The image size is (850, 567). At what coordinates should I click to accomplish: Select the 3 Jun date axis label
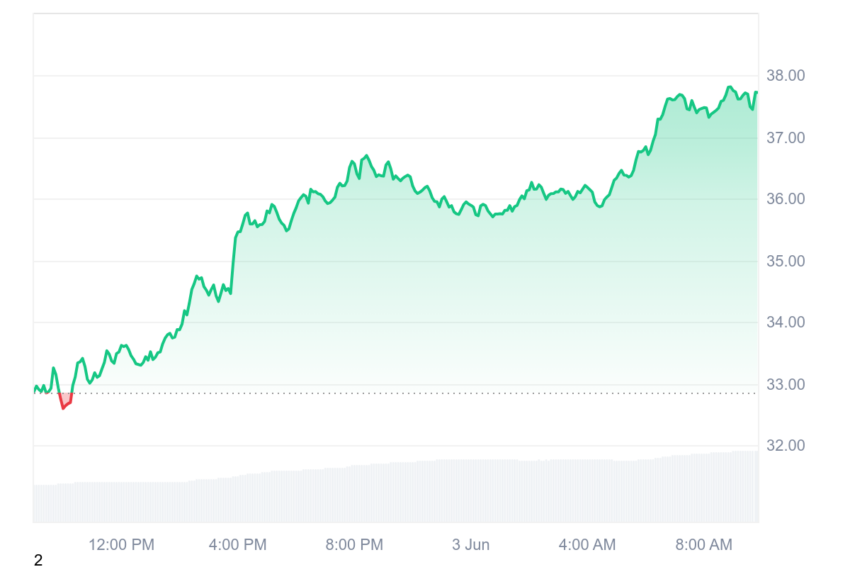point(471,544)
